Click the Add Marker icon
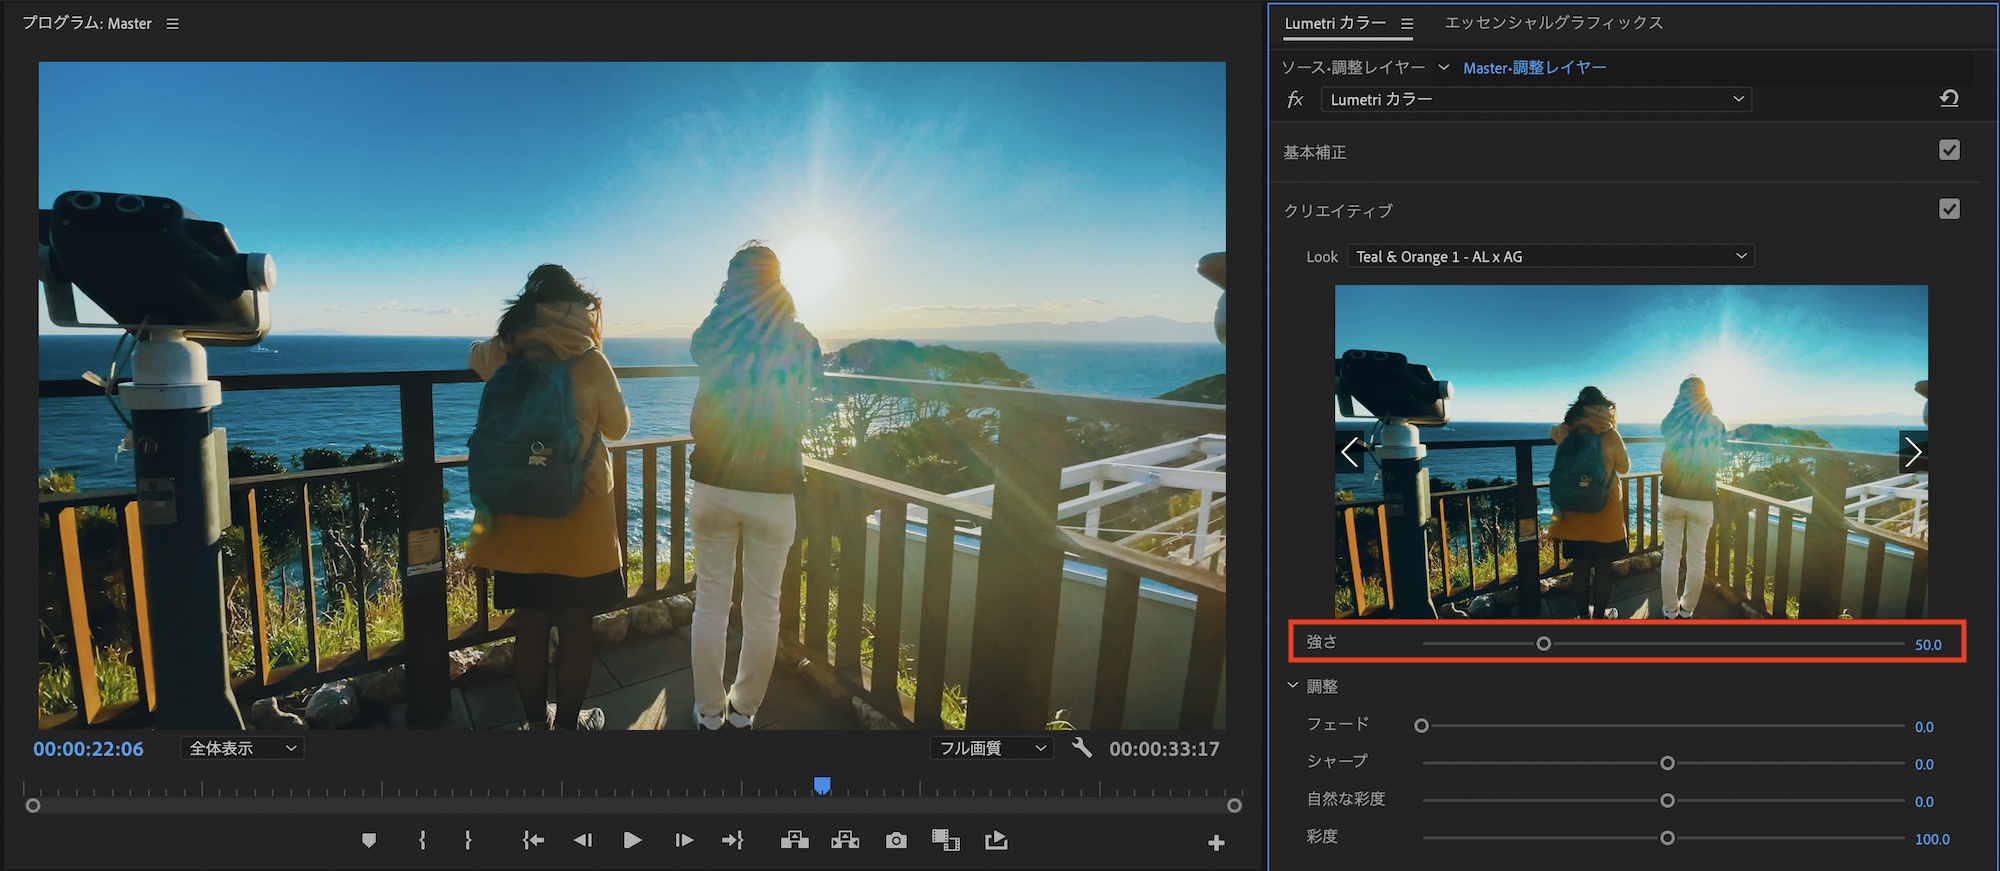 tap(369, 841)
